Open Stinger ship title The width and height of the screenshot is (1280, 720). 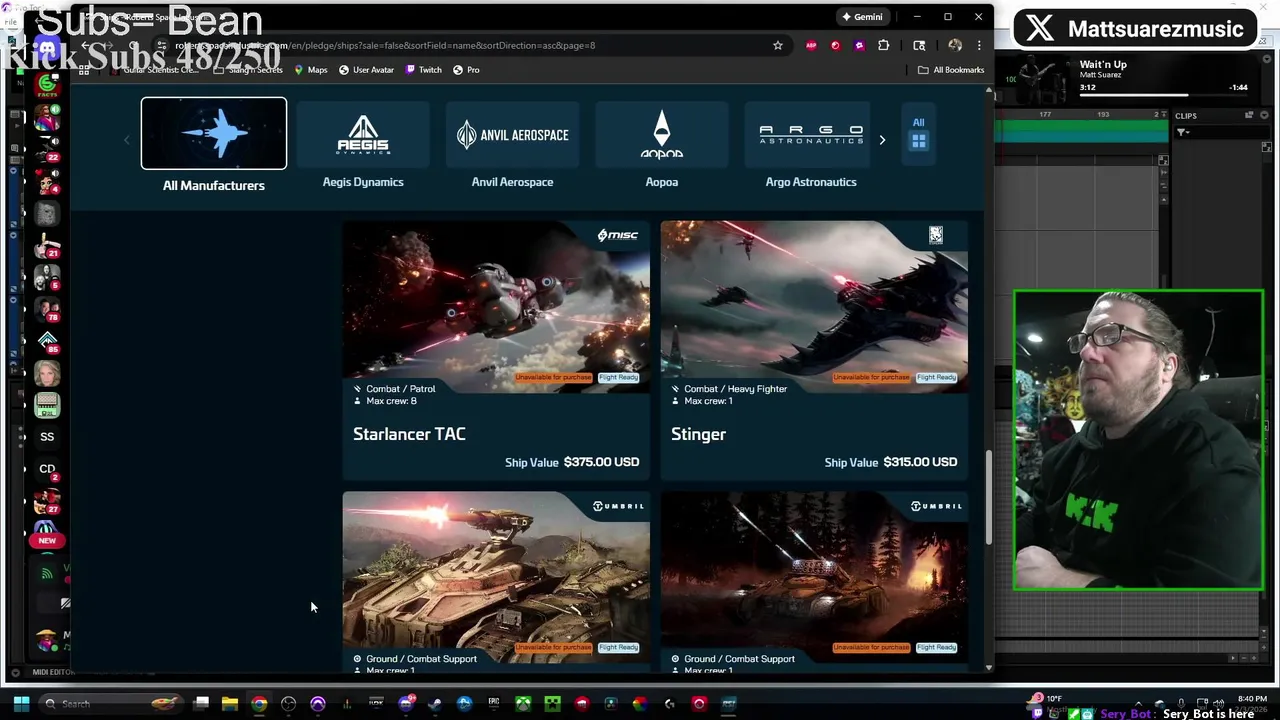tap(698, 434)
